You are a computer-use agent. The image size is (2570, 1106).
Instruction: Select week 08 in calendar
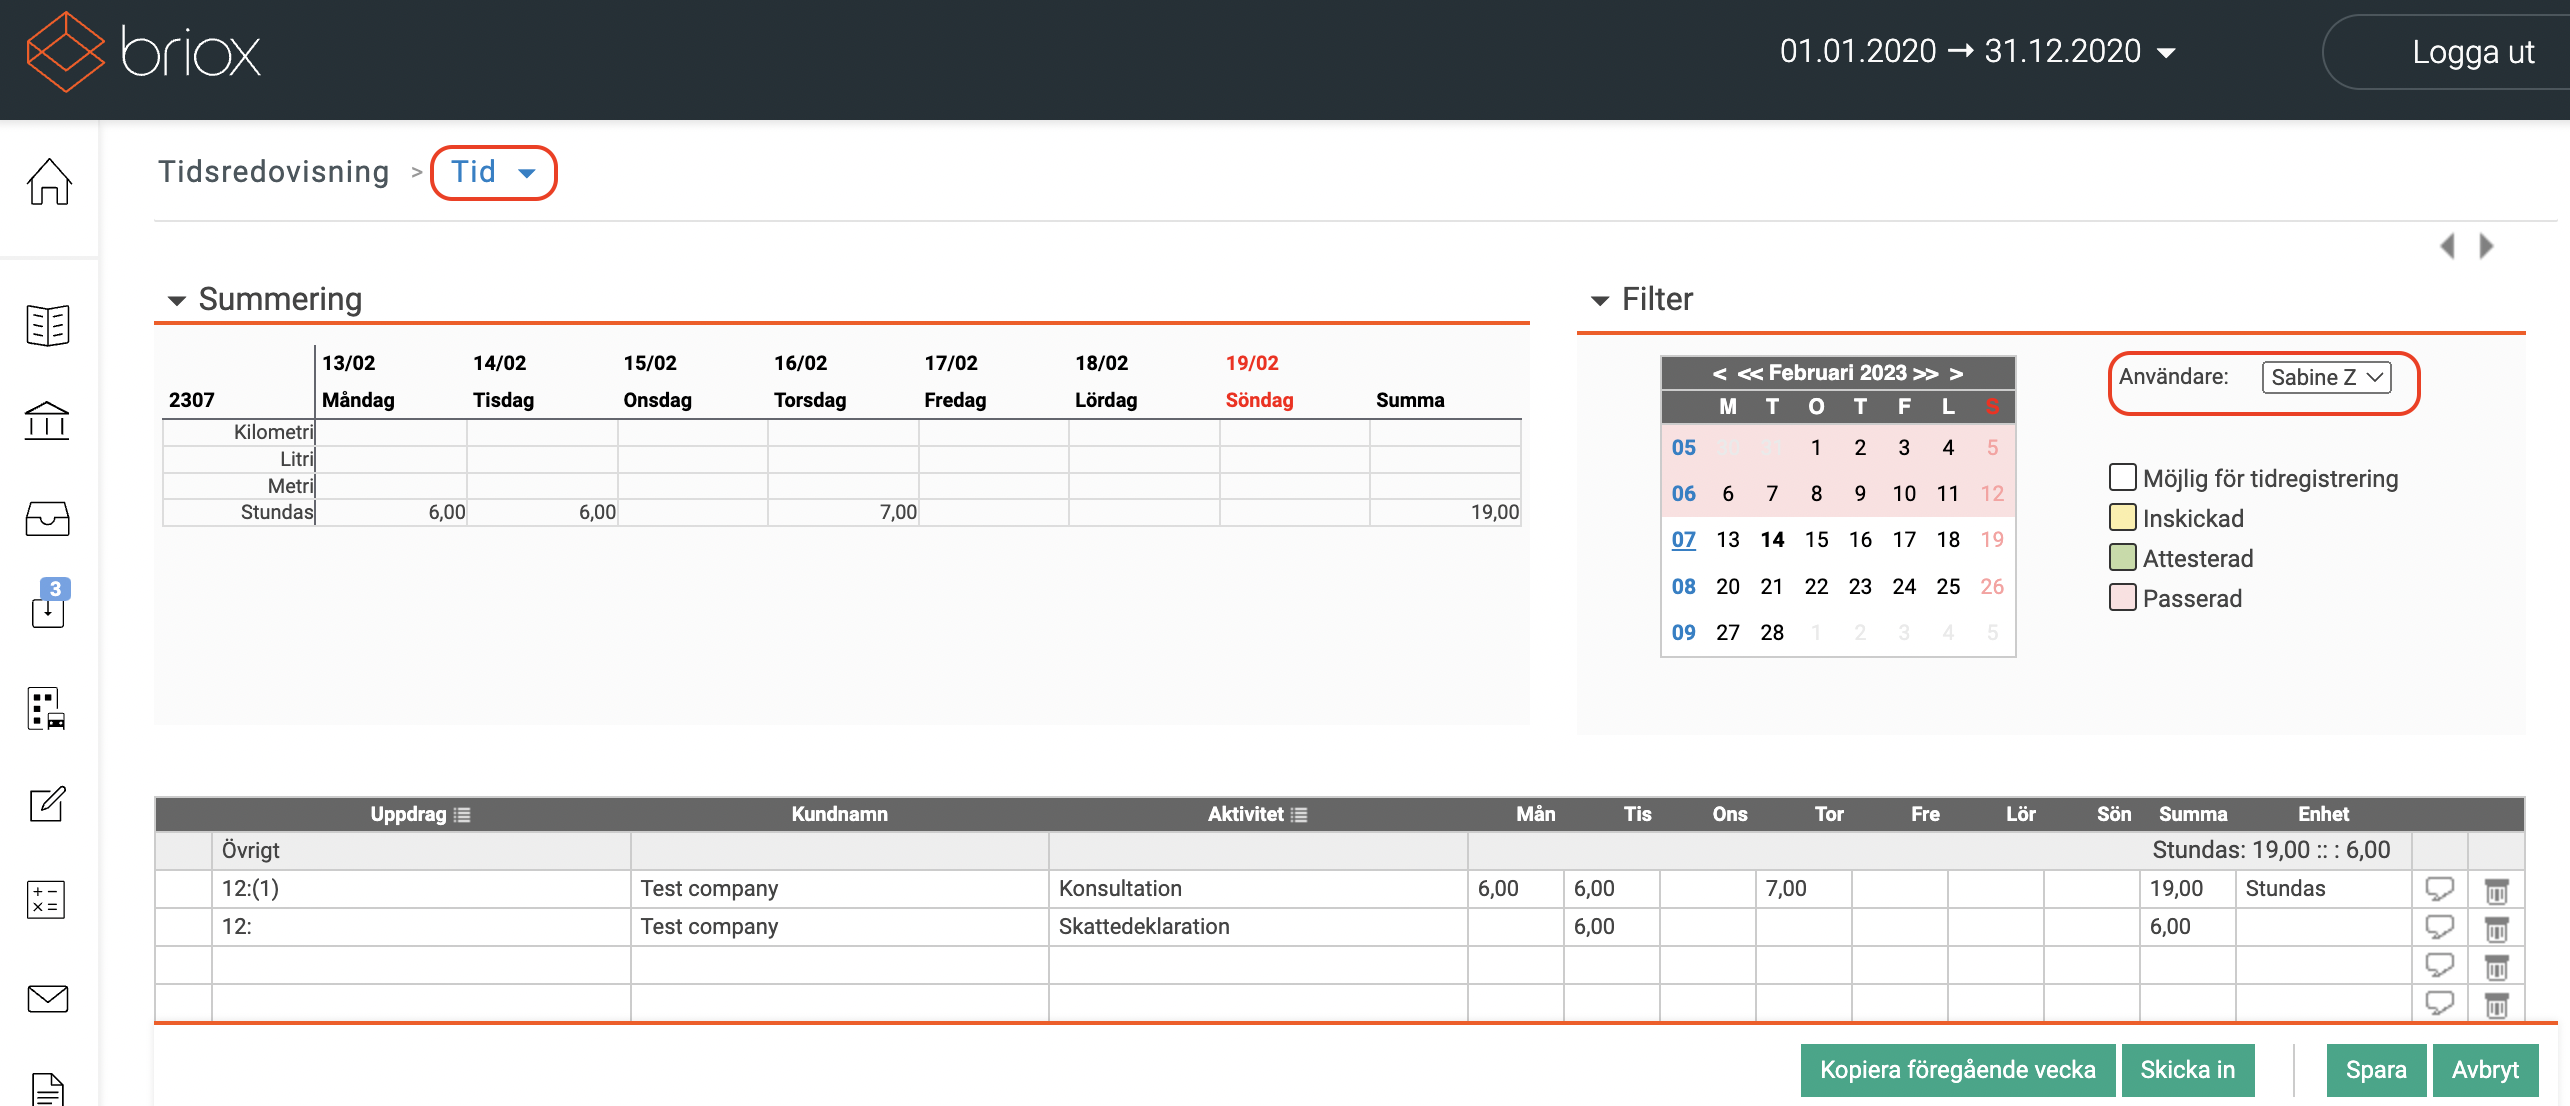[1684, 587]
